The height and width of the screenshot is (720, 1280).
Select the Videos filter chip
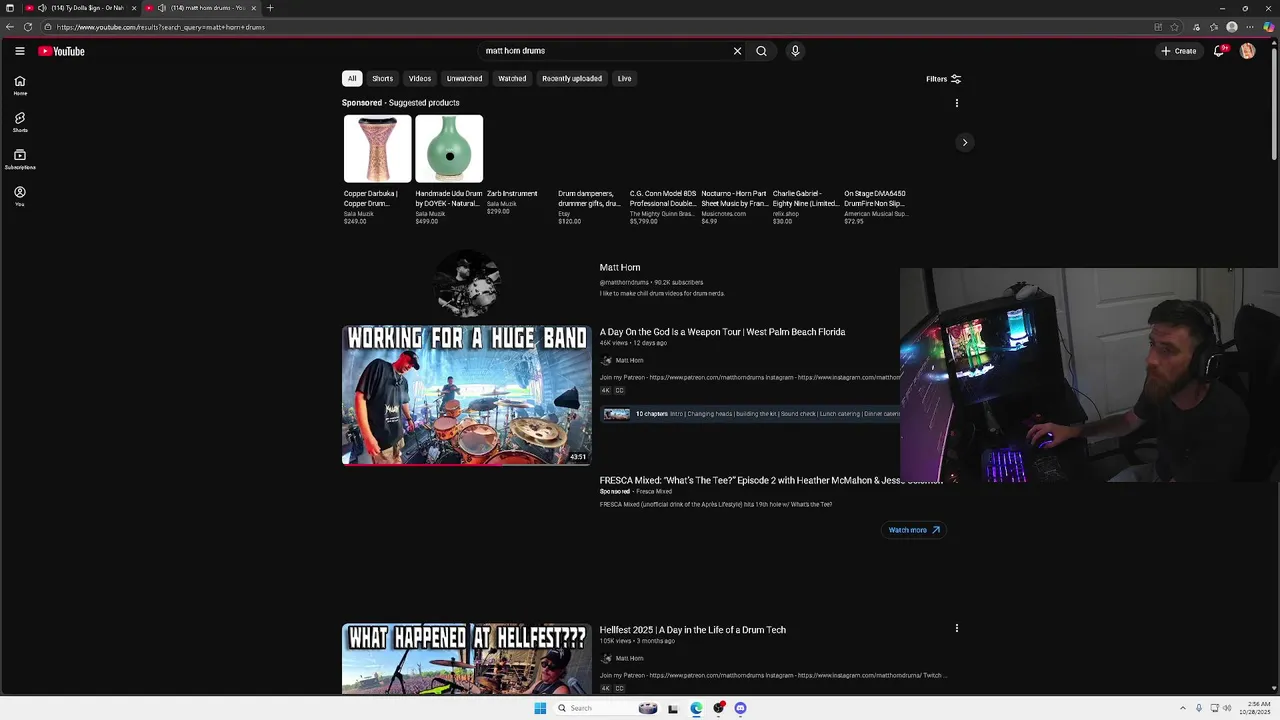tap(420, 79)
